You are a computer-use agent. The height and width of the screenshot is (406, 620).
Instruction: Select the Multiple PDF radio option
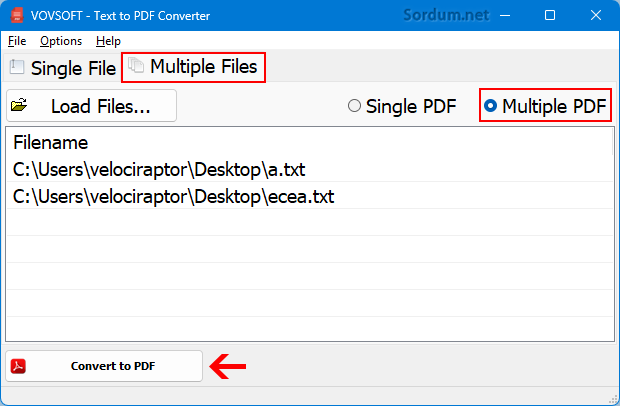545,106
